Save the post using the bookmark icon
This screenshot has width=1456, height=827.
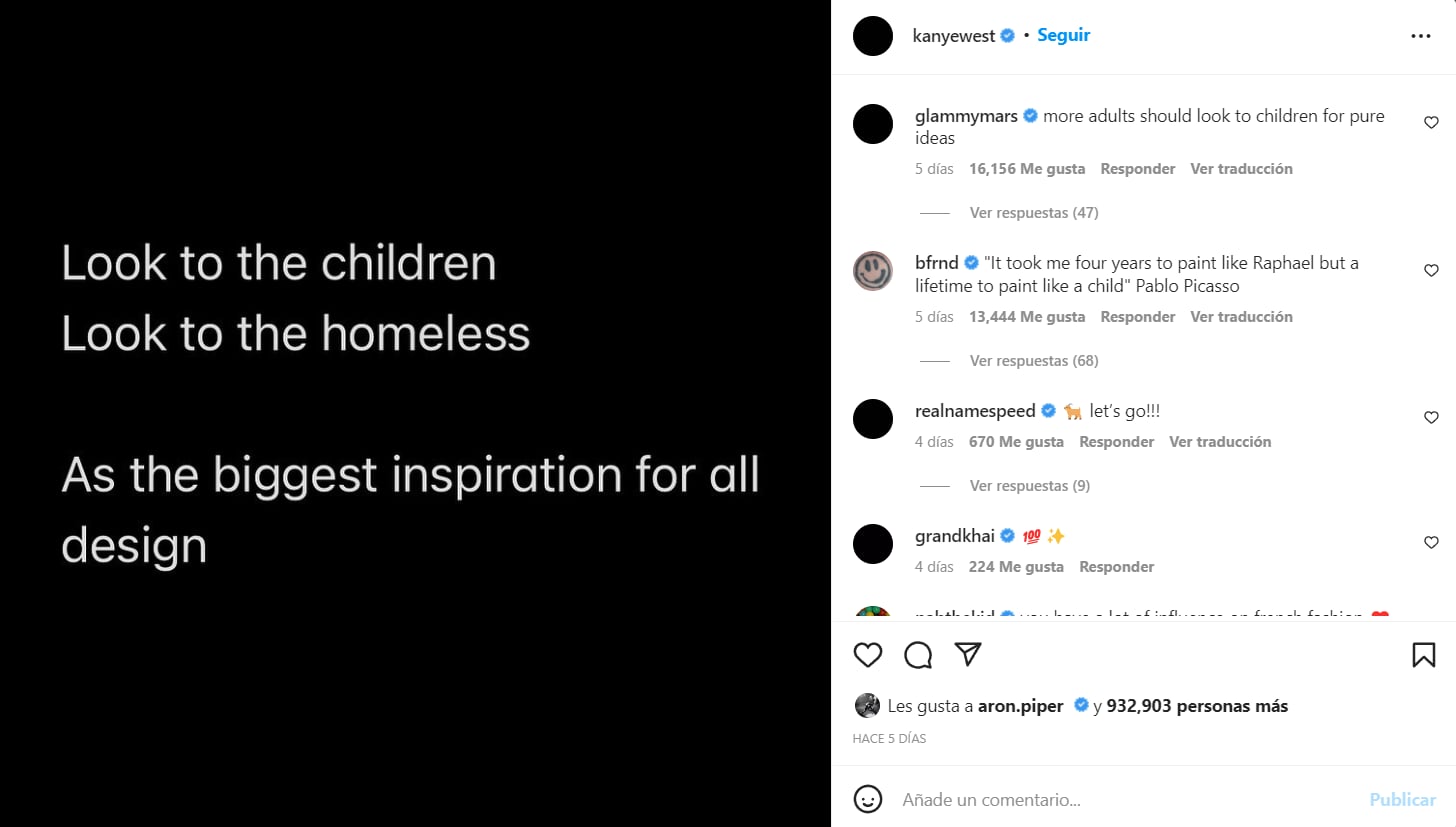(1423, 654)
